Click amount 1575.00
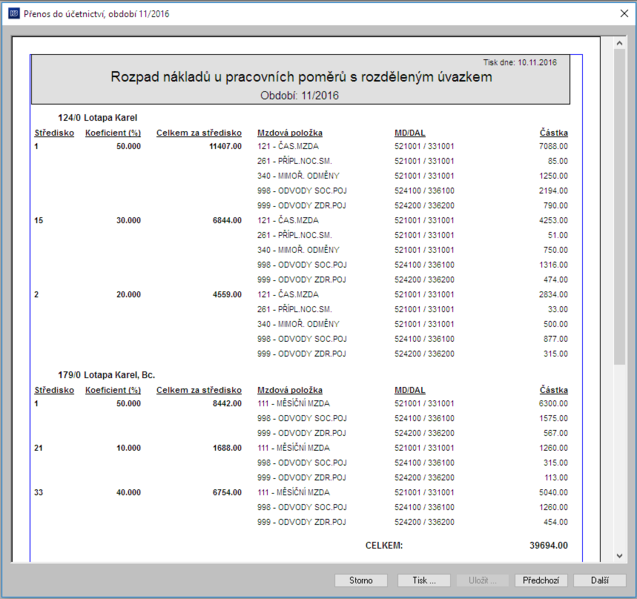The width and height of the screenshot is (637, 599). [553, 418]
